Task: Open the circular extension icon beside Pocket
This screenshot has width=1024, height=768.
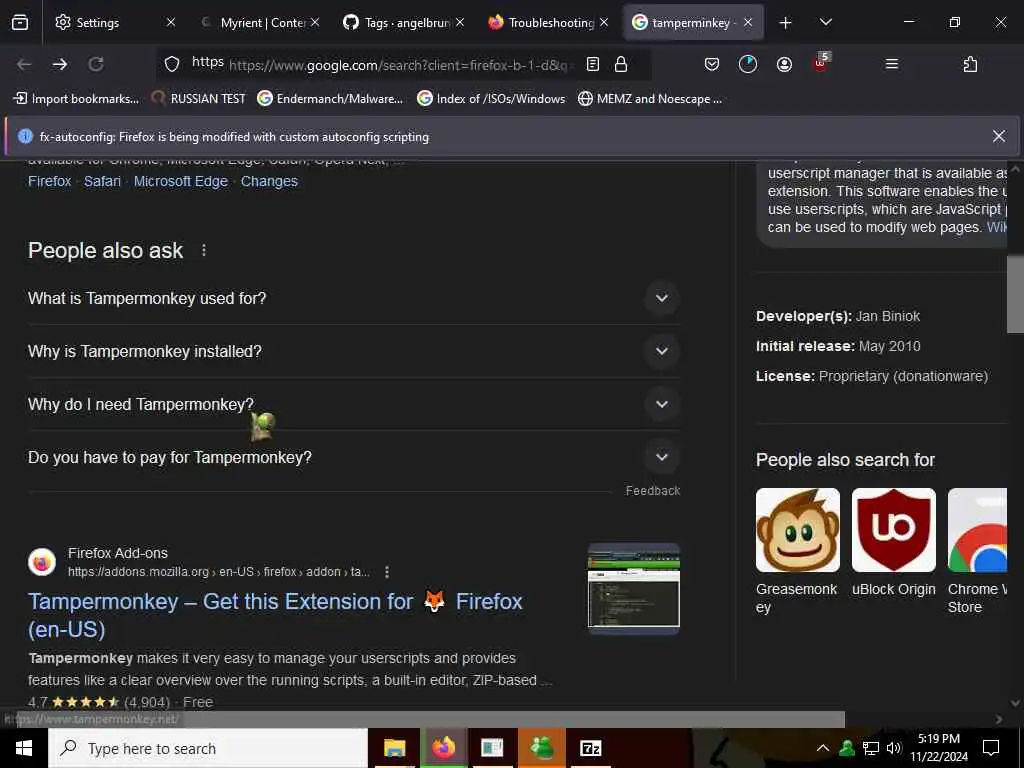Action: pyautogui.click(x=748, y=64)
